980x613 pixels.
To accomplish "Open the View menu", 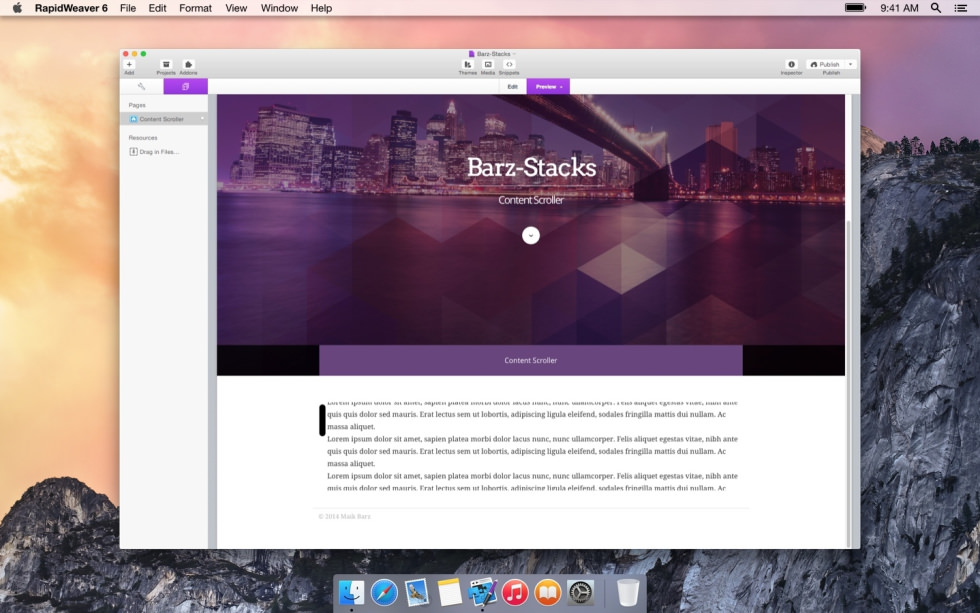I will (236, 8).
